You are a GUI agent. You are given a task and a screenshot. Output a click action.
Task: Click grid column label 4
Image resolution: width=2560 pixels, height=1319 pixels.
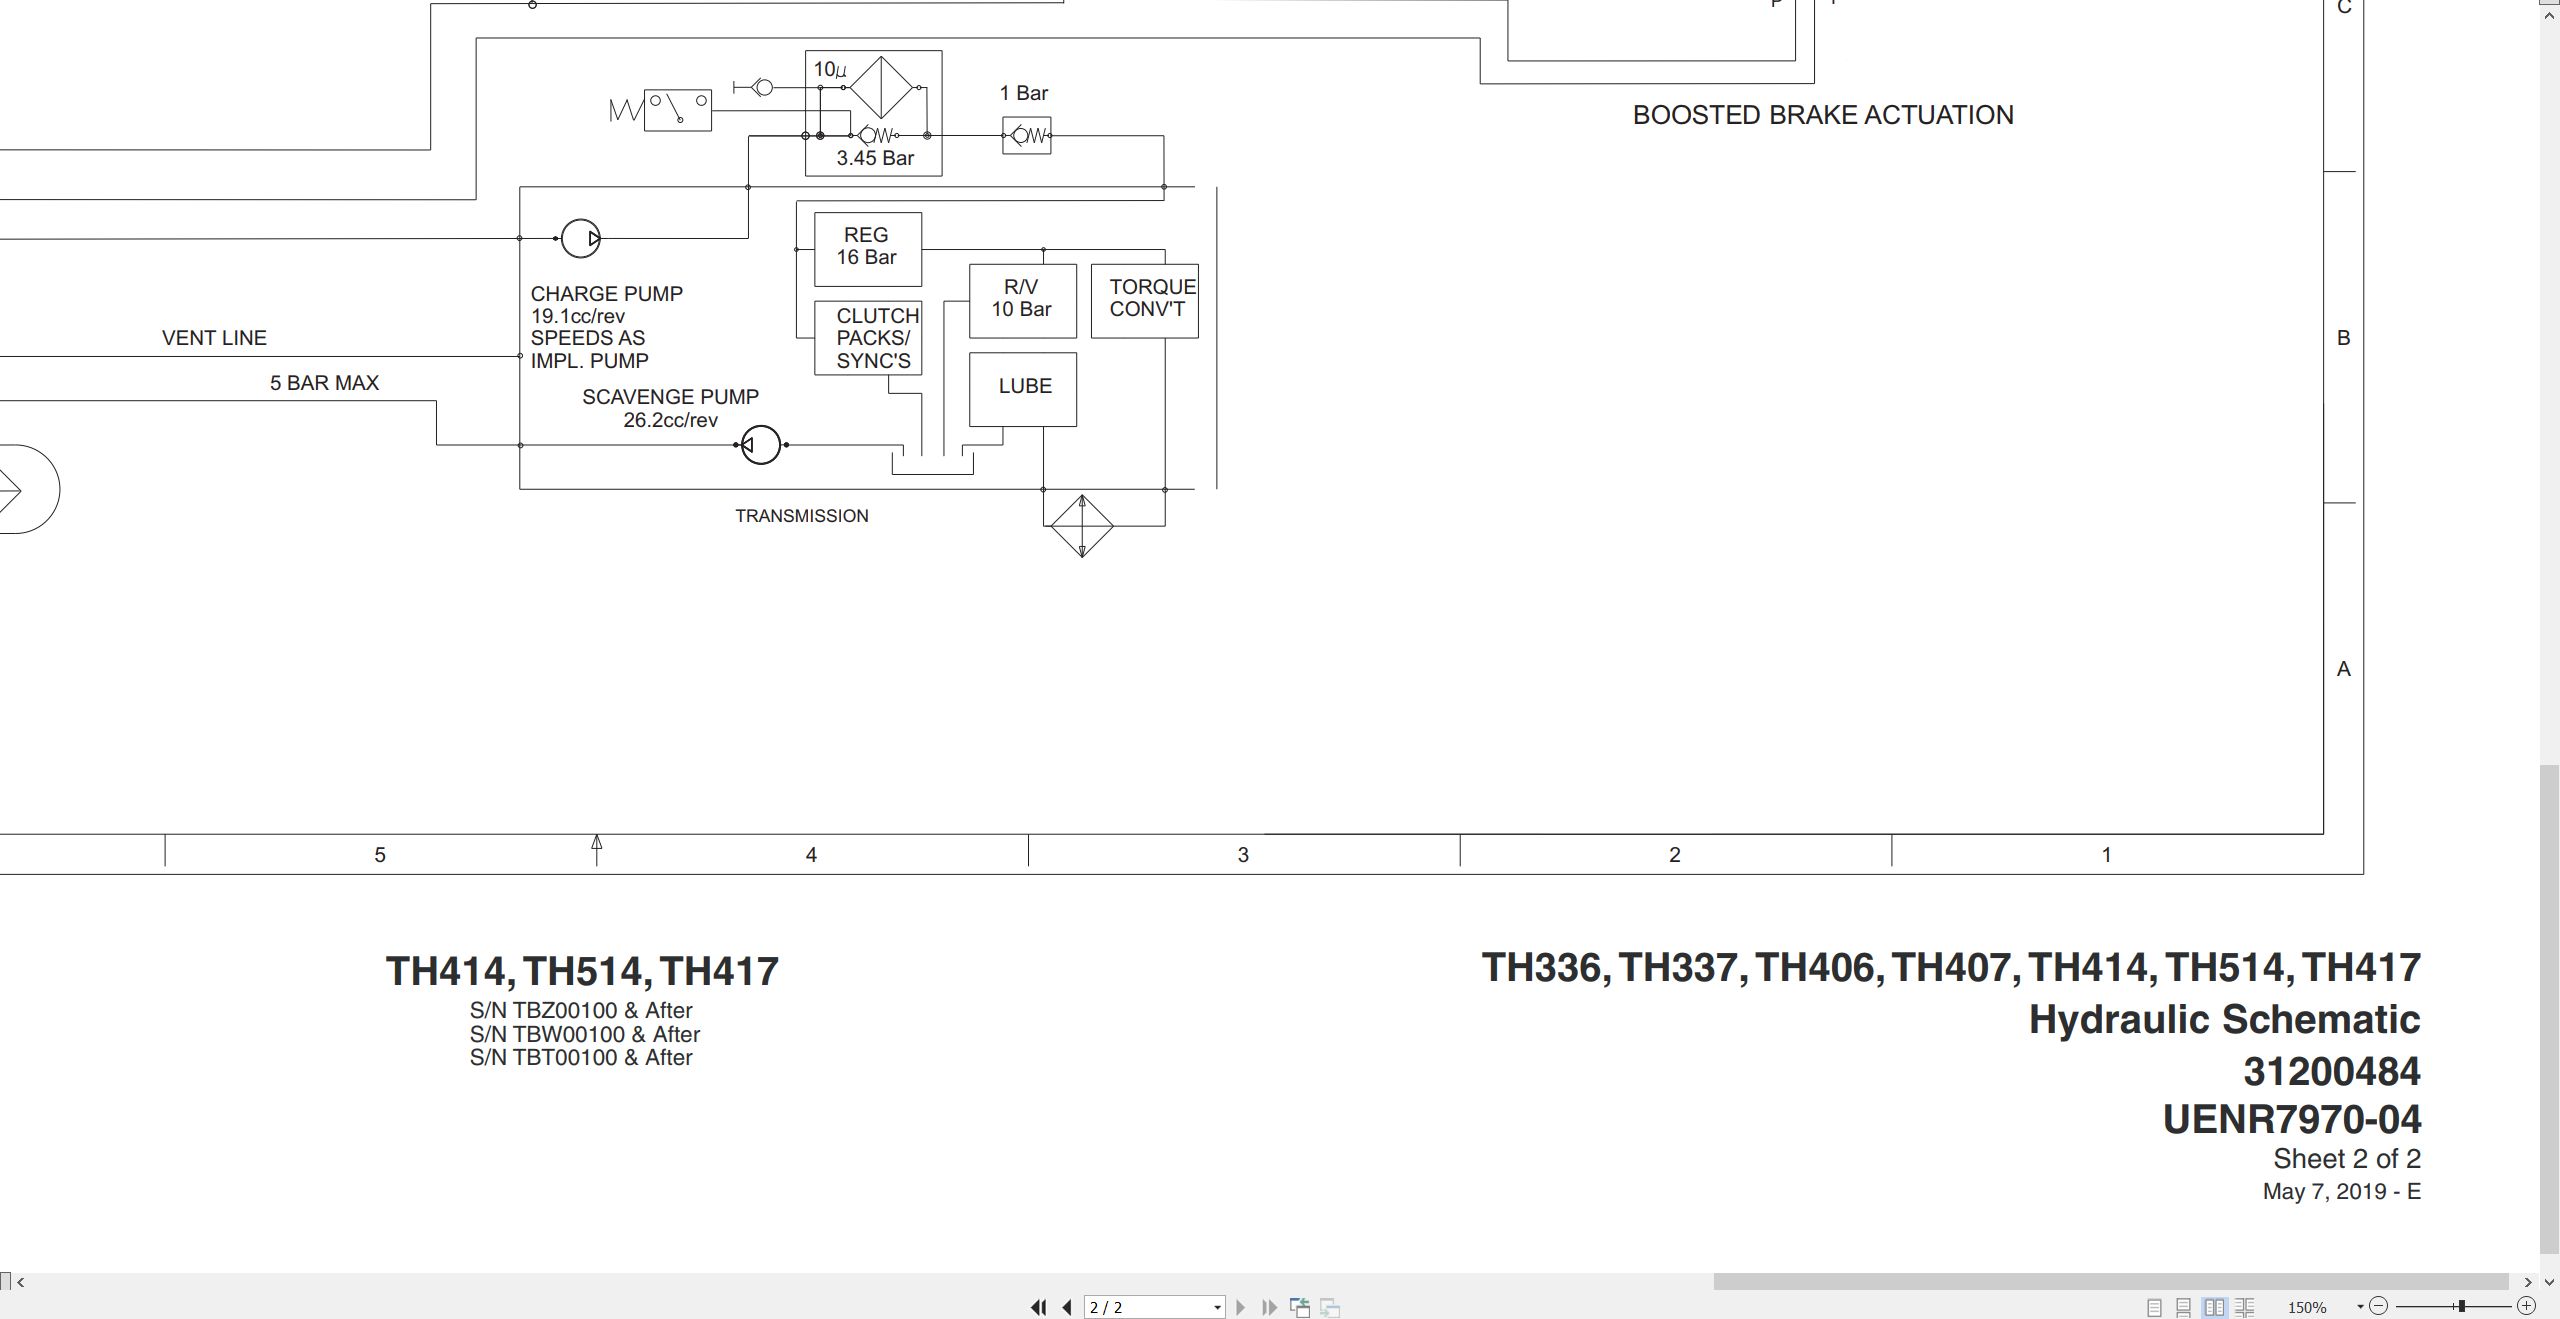click(x=811, y=855)
